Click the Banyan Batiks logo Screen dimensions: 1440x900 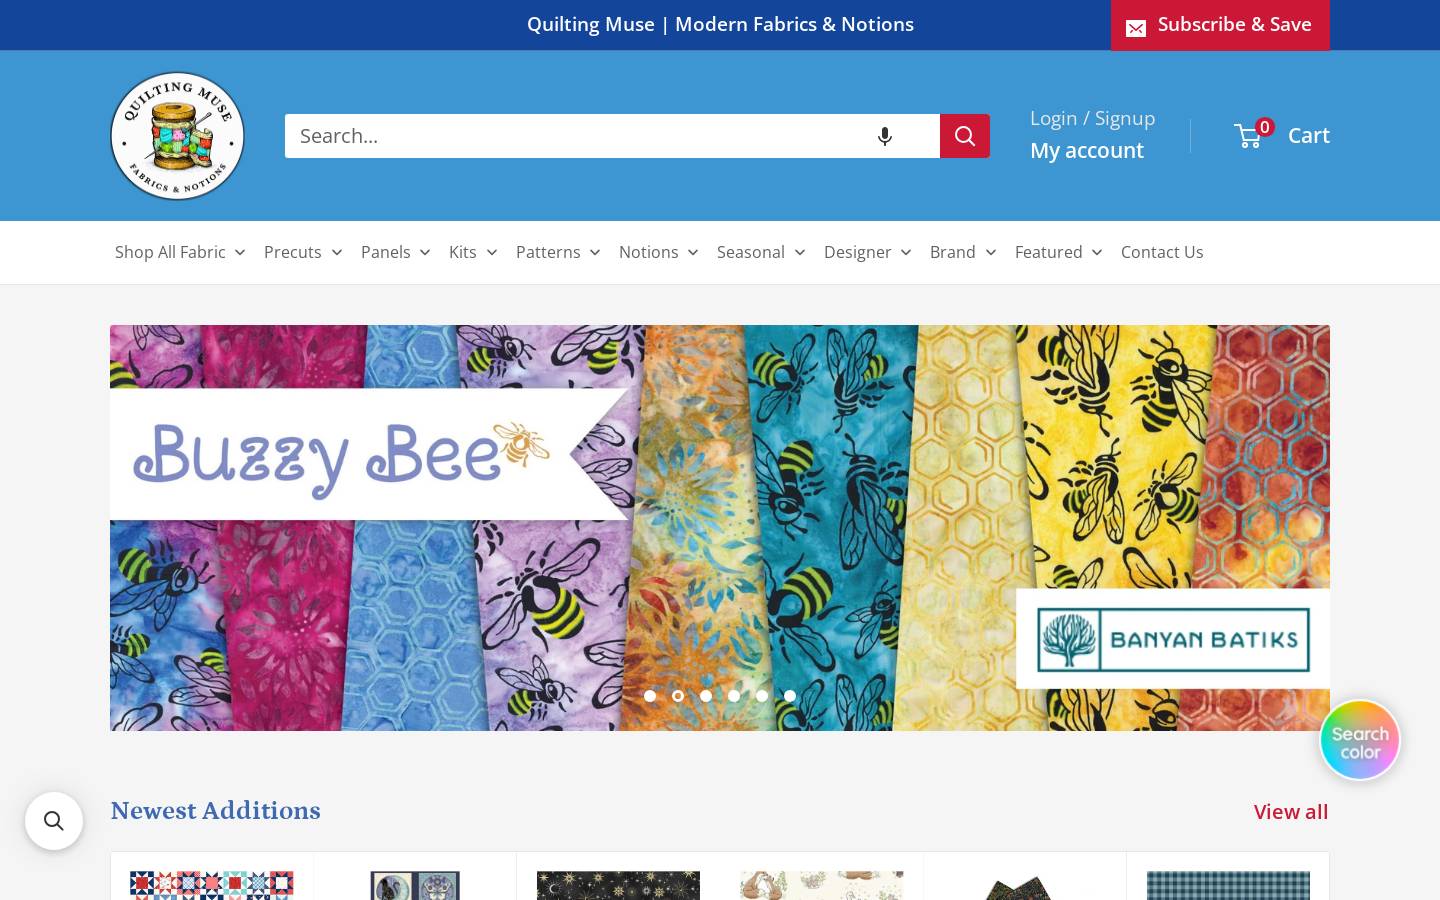point(1173,639)
